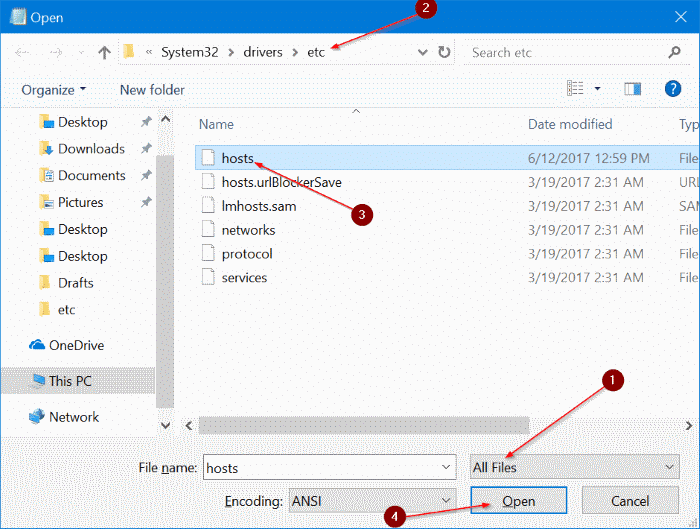The height and width of the screenshot is (529, 700).
Task: Select the services file
Action: [x=446, y=278]
